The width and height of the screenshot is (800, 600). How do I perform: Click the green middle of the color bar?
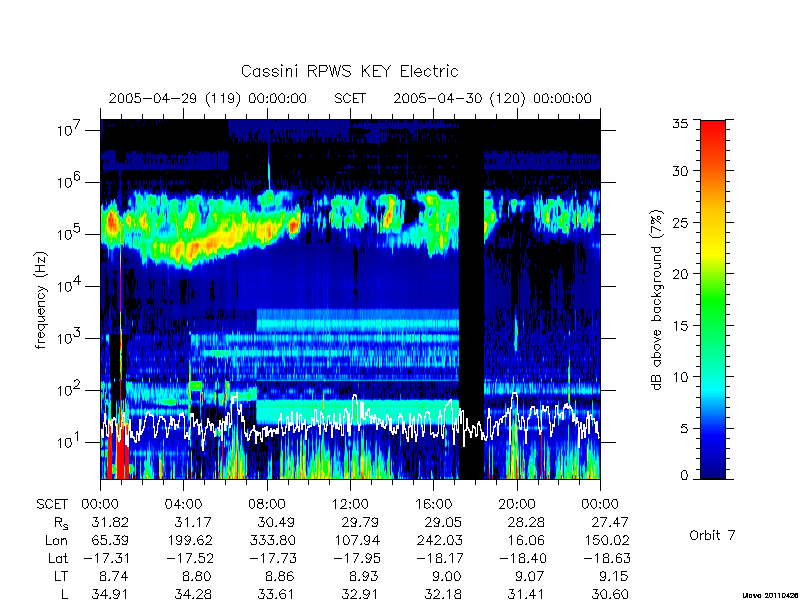pos(713,300)
